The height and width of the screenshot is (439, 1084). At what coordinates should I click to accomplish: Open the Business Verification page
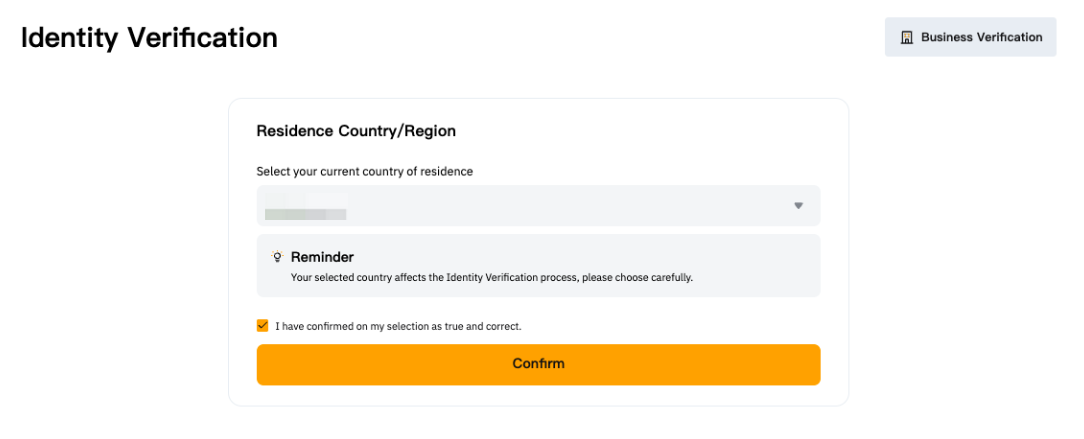tap(970, 37)
